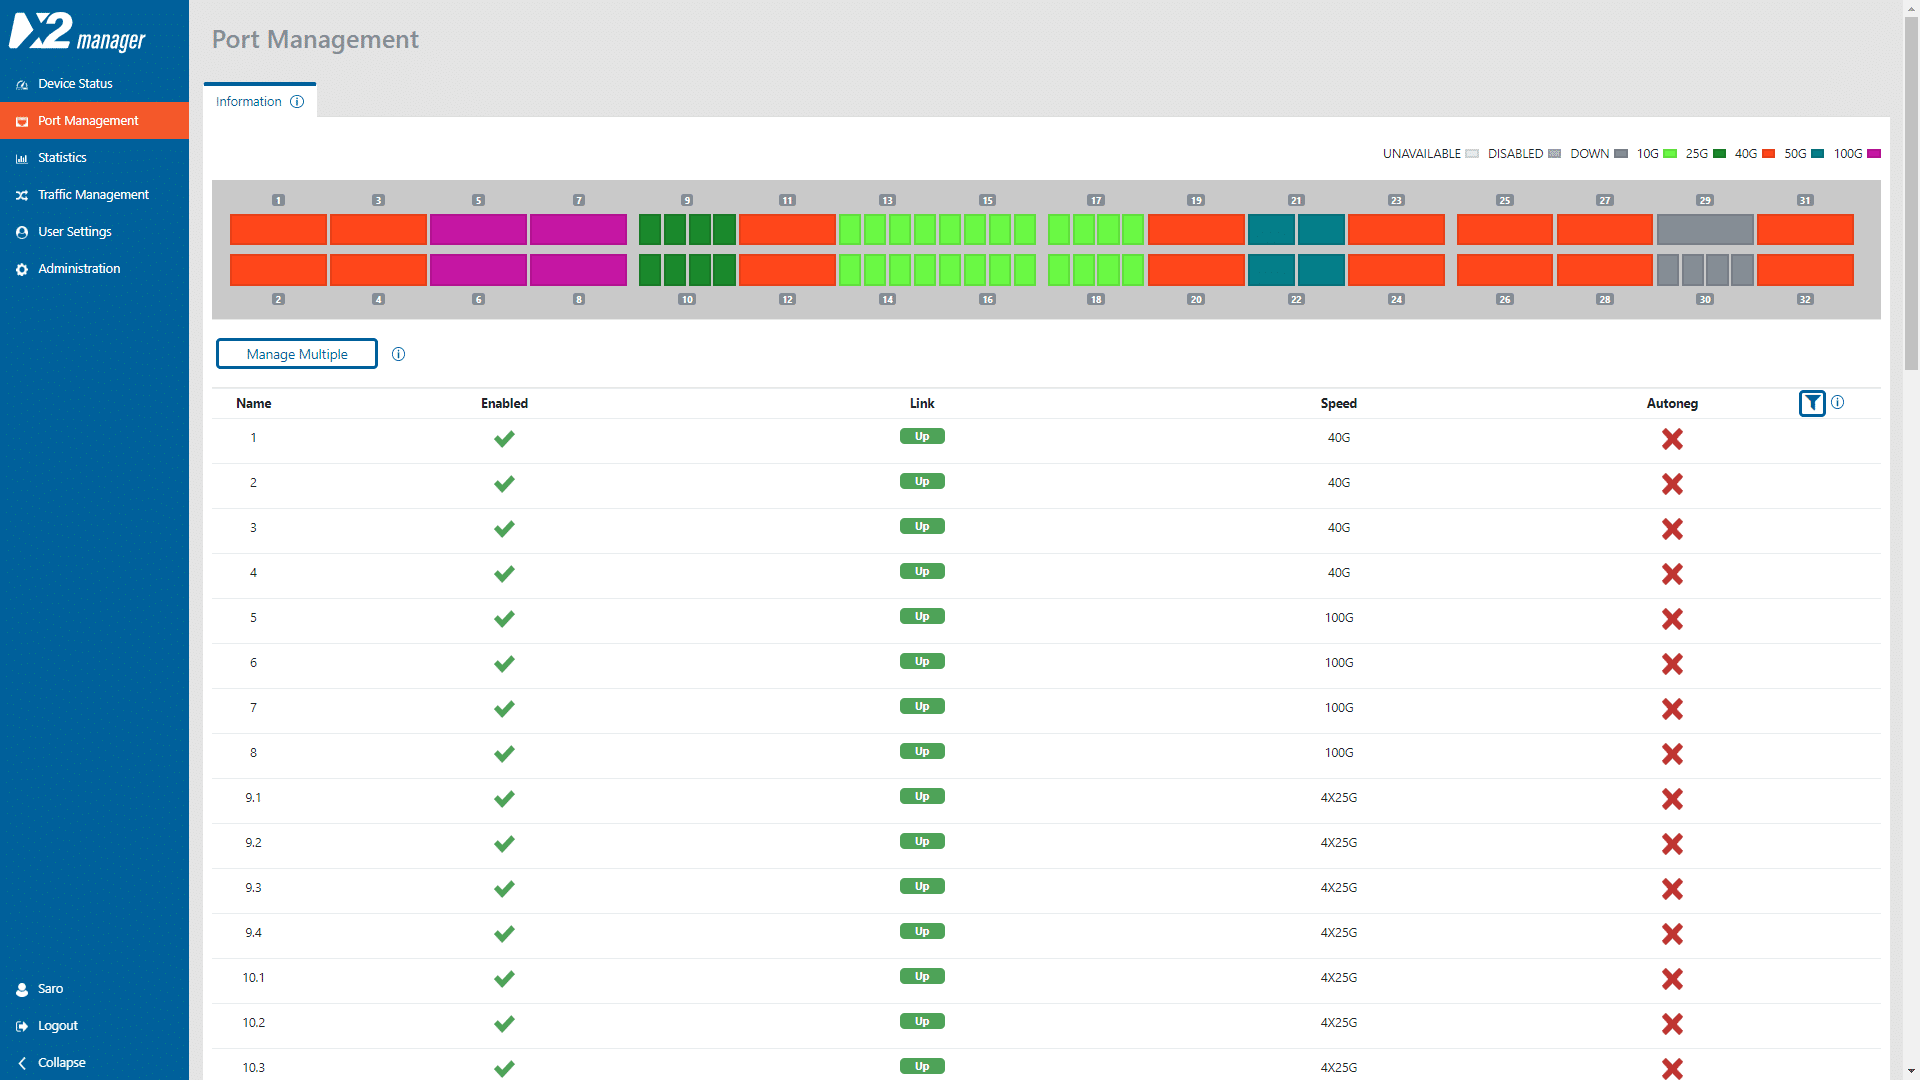
Task: Toggle the Enabled checkmark for port 5
Action: (504, 618)
